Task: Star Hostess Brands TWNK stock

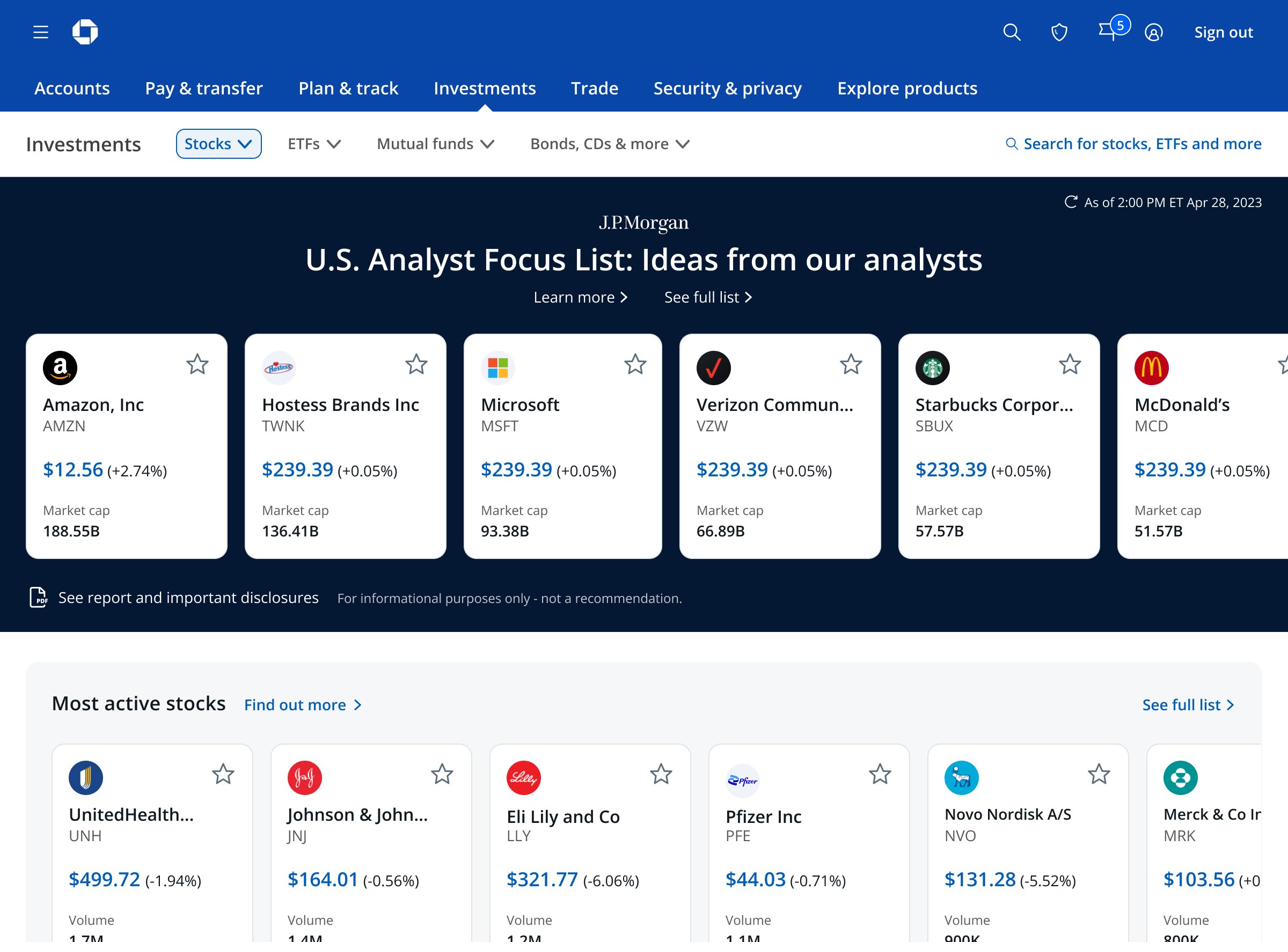Action: [417, 364]
